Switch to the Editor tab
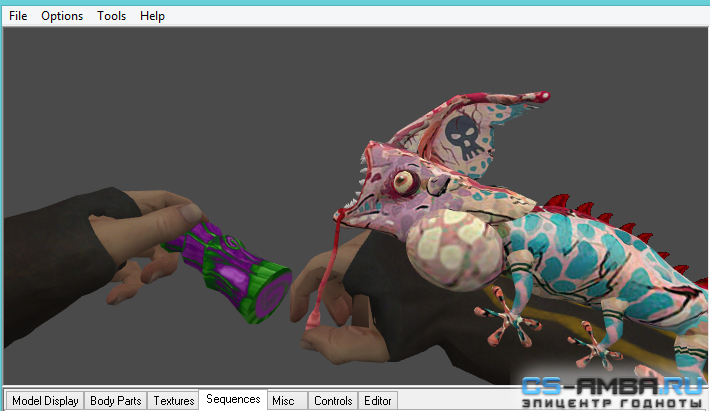 378,401
